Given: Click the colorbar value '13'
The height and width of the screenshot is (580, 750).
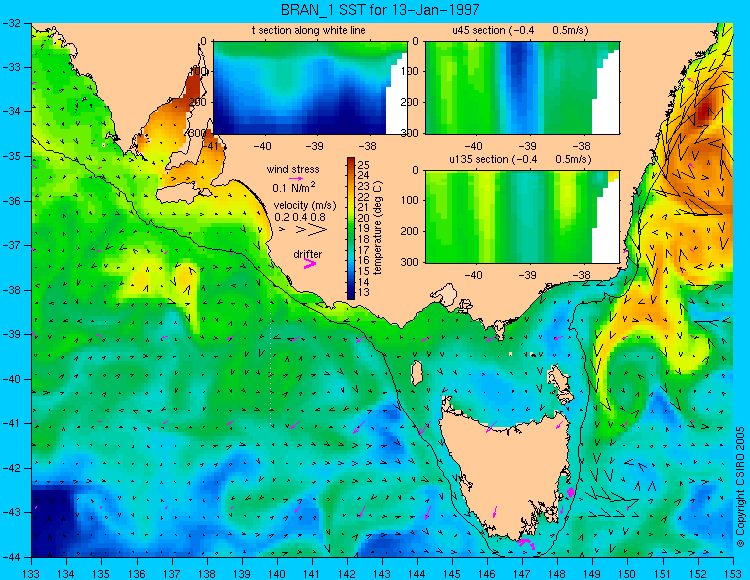Looking at the screenshot, I should 364,292.
